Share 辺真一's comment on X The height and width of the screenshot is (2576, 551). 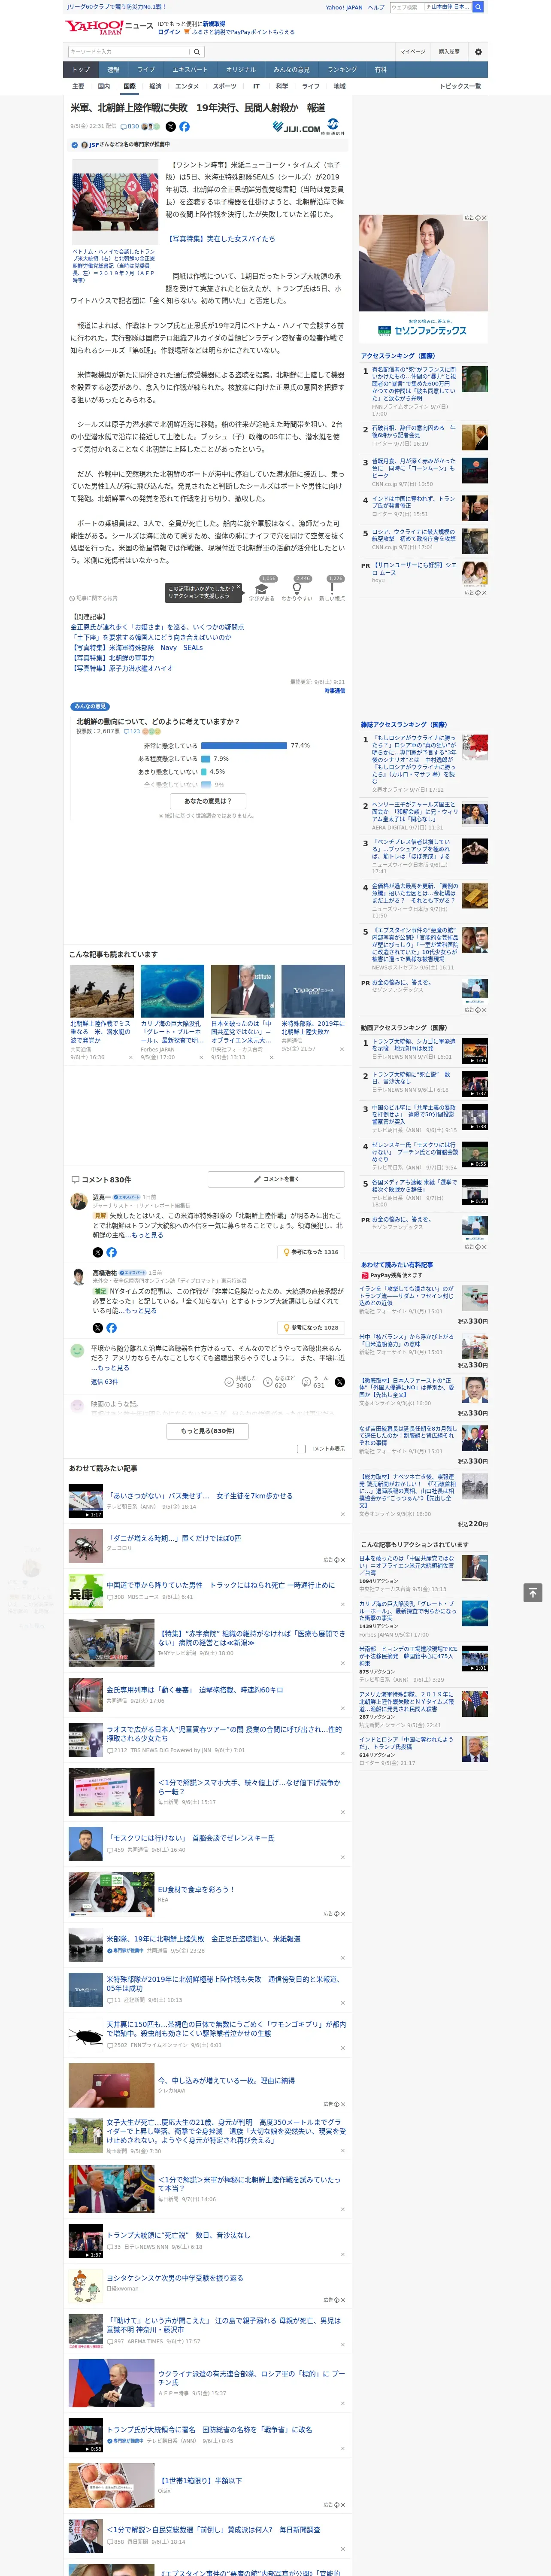[x=97, y=1252]
